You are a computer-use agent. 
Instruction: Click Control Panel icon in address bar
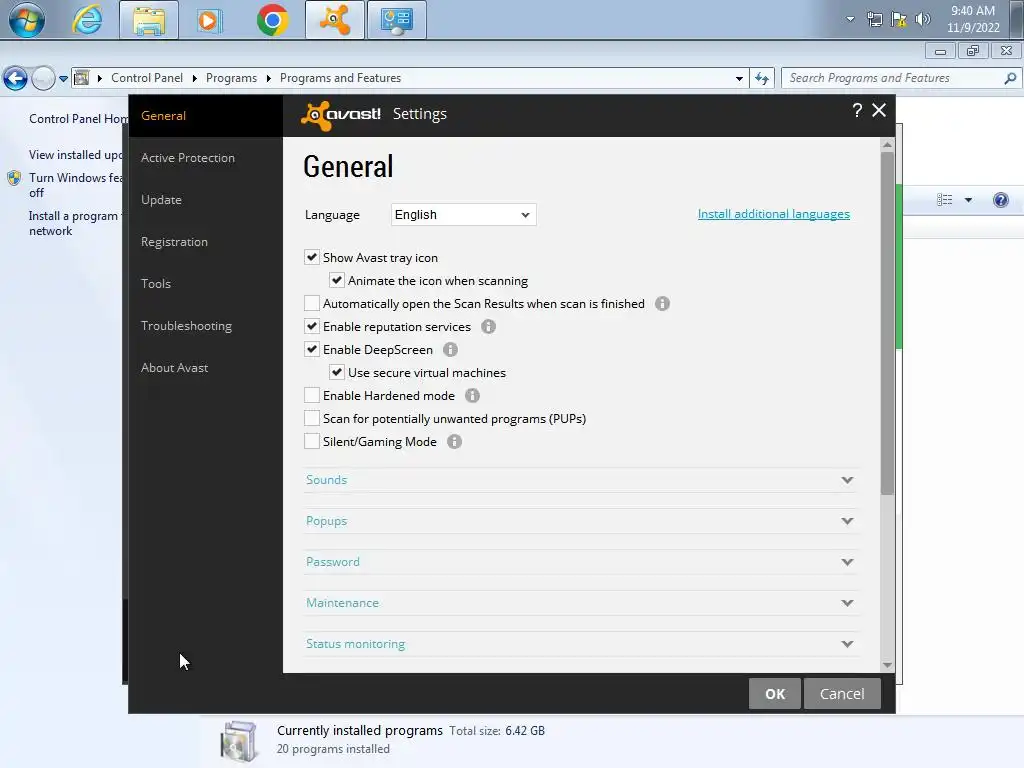(x=82, y=78)
